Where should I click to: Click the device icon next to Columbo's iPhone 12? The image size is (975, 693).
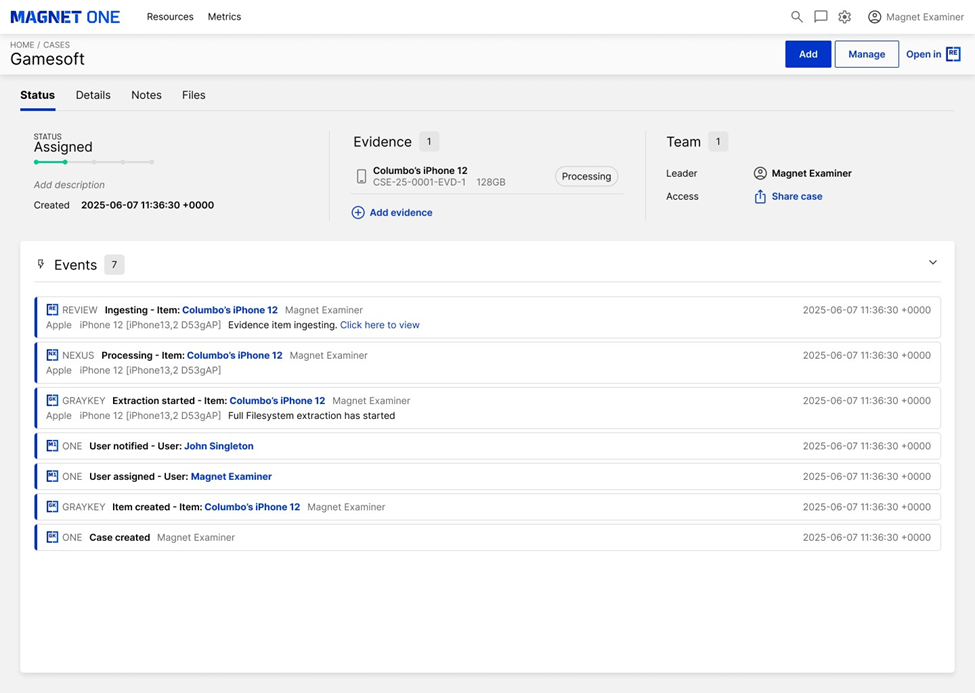pos(362,176)
